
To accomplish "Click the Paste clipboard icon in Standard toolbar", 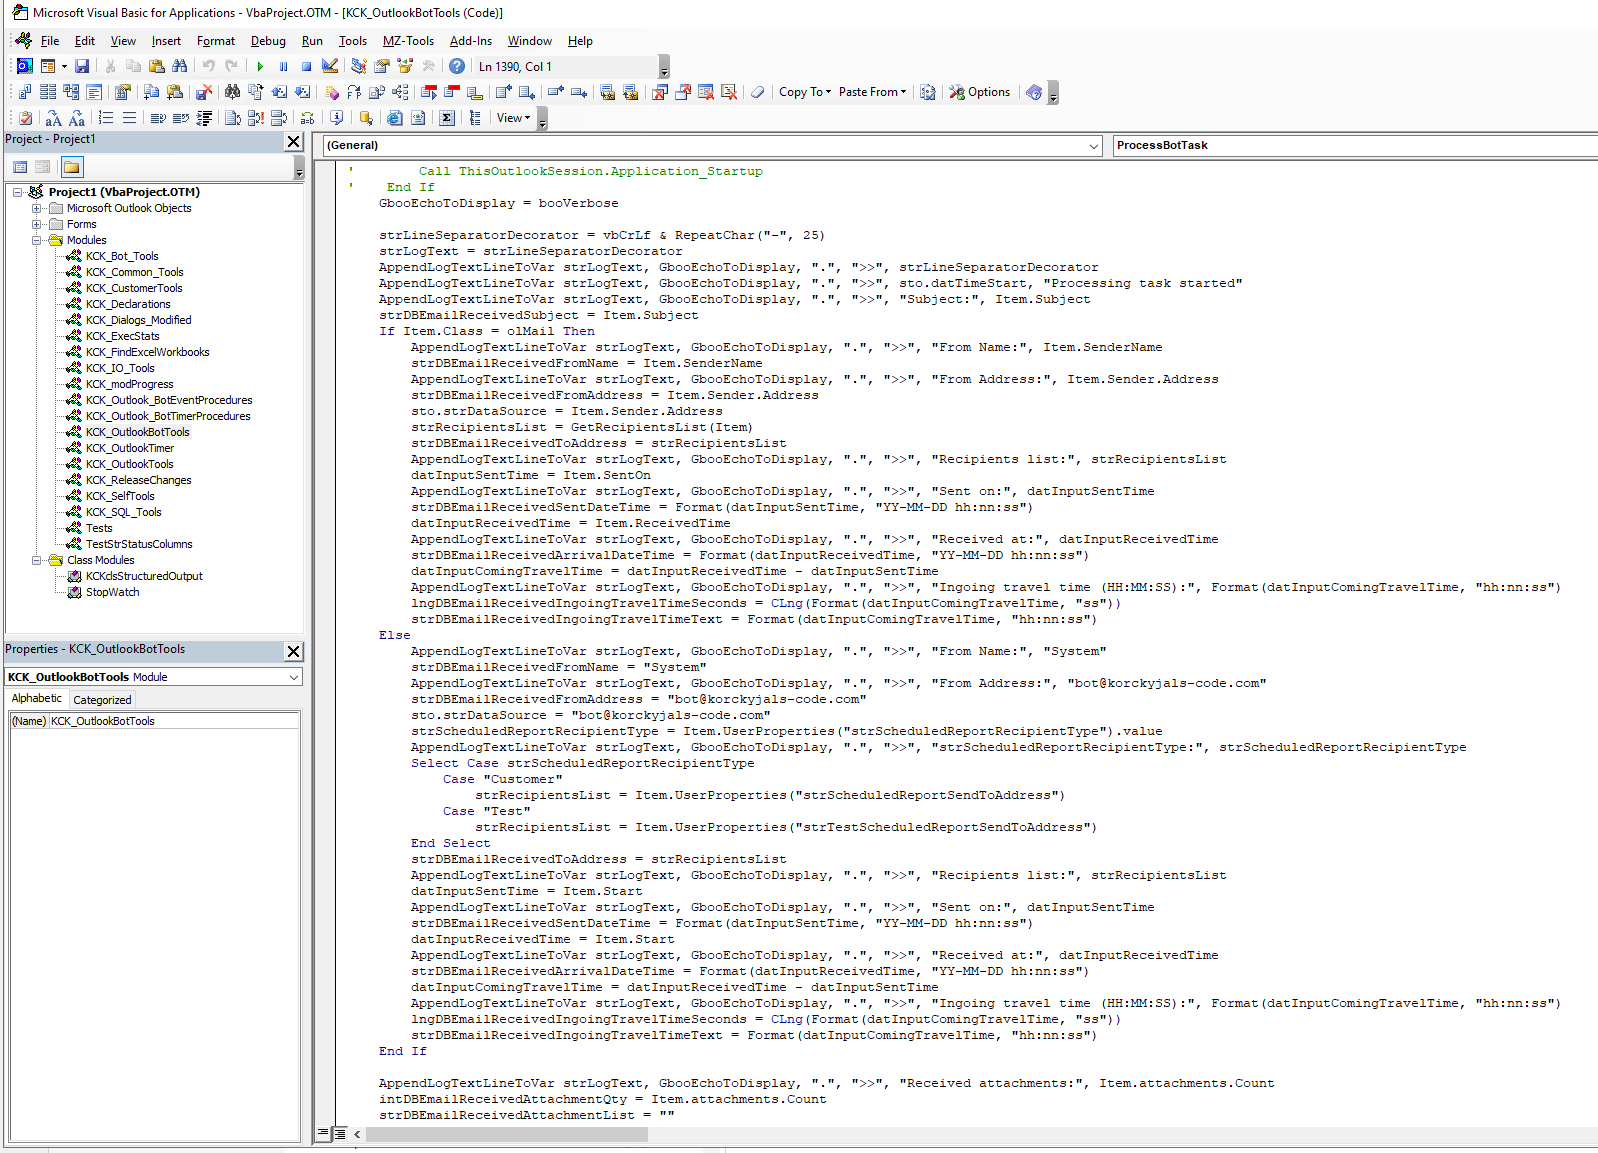I will [156, 66].
